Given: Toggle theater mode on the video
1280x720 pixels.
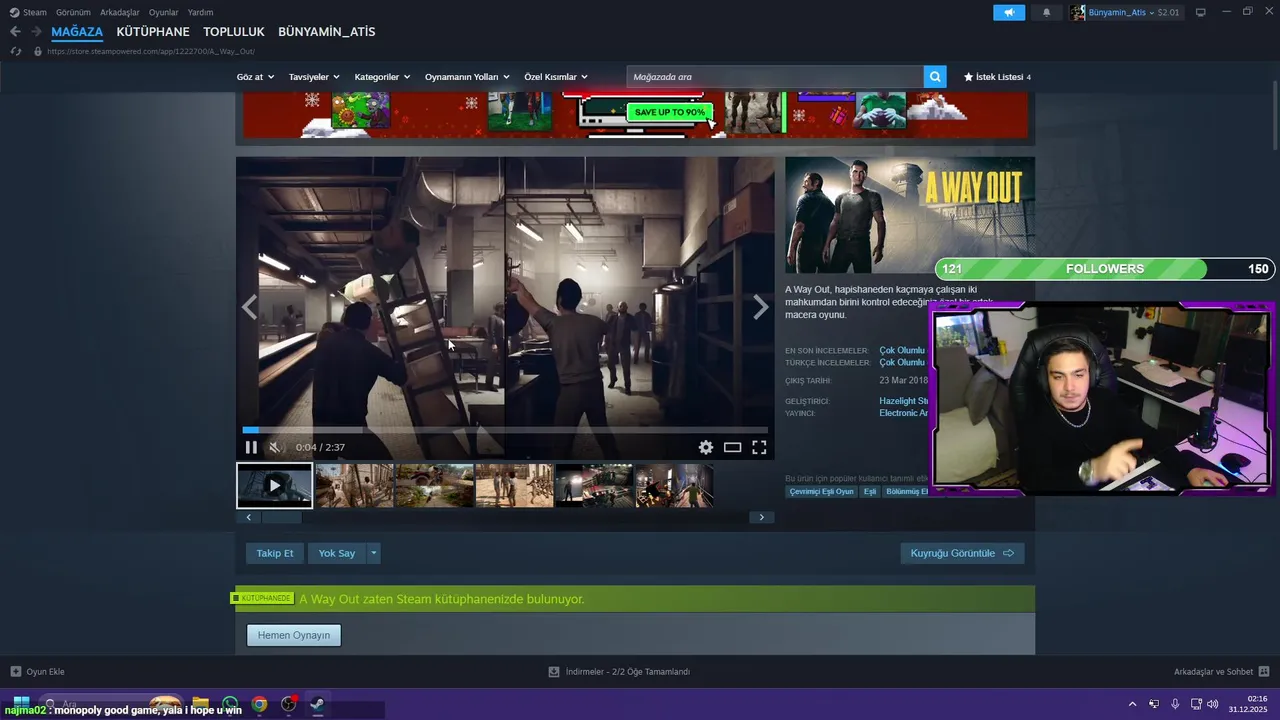Looking at the screenshot, I should pyautogui.click(x=732, y=447).
